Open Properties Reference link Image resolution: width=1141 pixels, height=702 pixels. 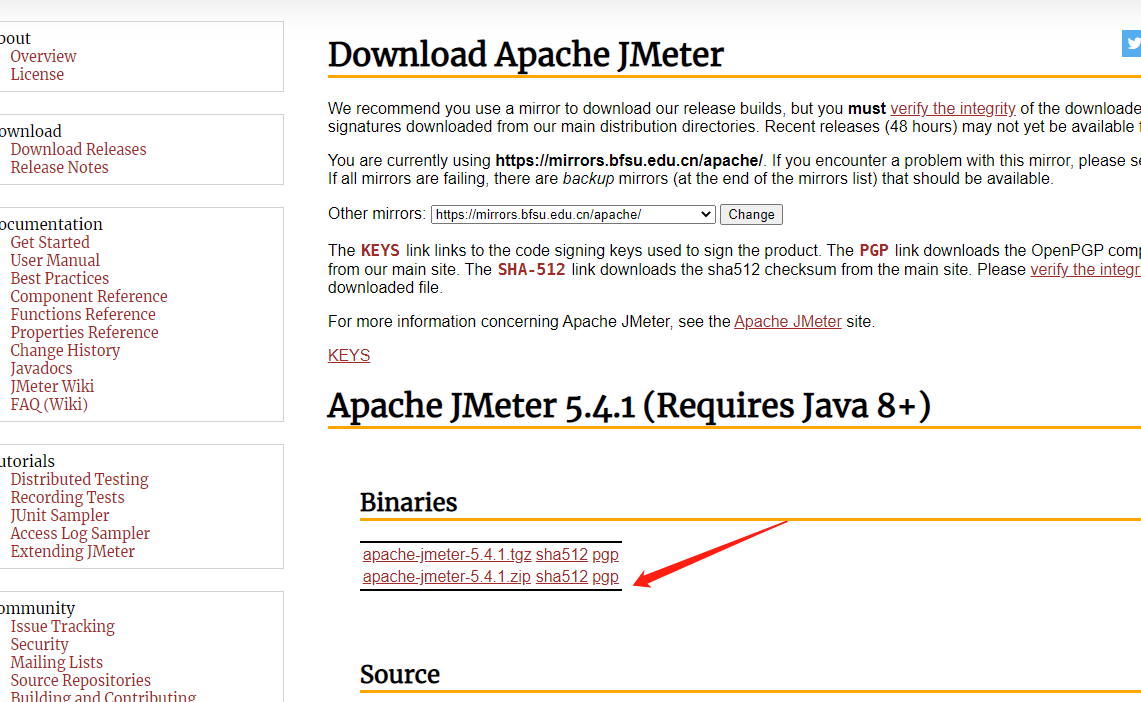[84, 333]
